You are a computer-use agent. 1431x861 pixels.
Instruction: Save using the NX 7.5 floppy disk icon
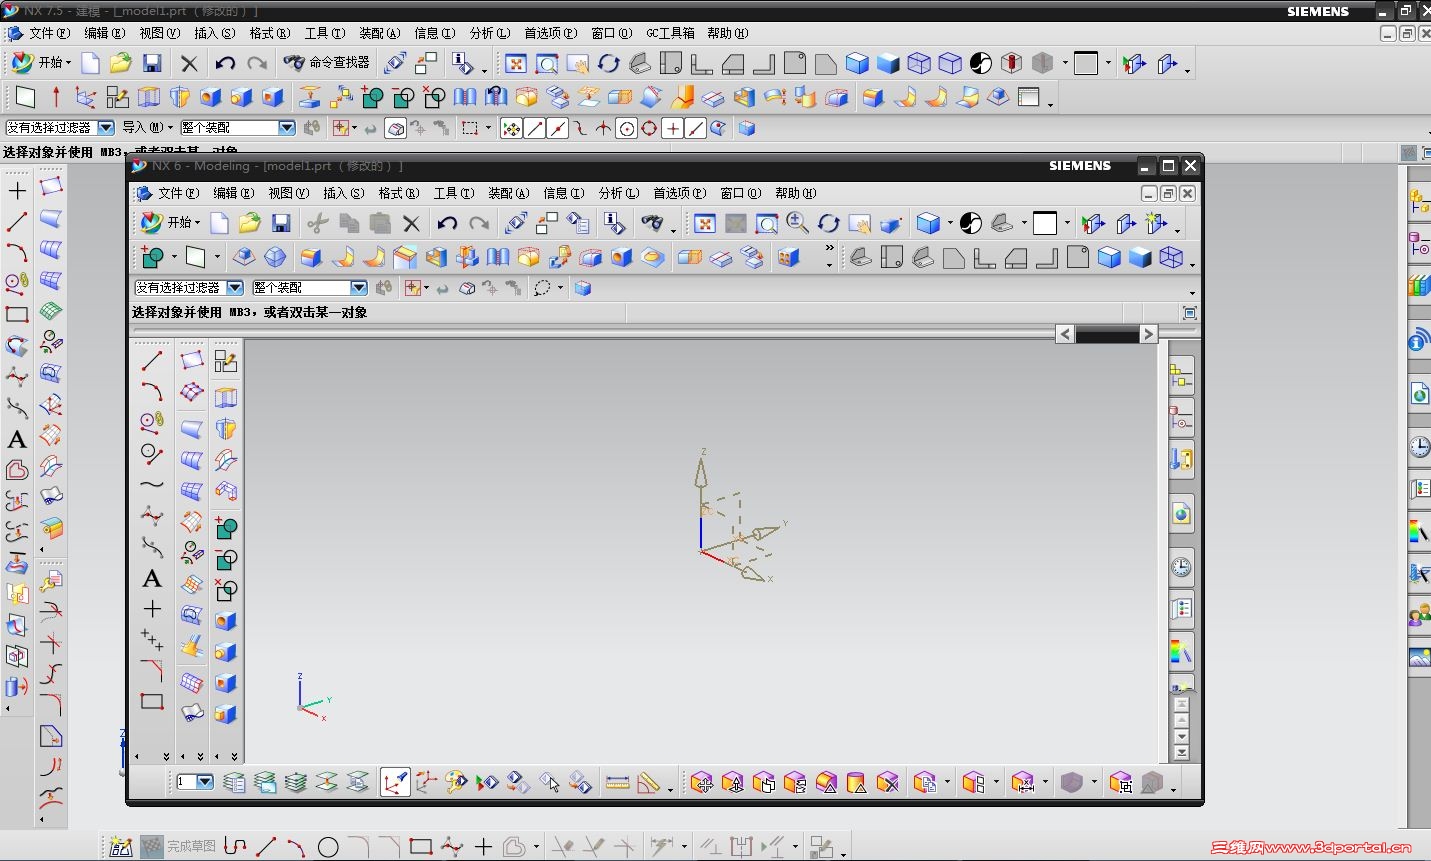point(152,63)
